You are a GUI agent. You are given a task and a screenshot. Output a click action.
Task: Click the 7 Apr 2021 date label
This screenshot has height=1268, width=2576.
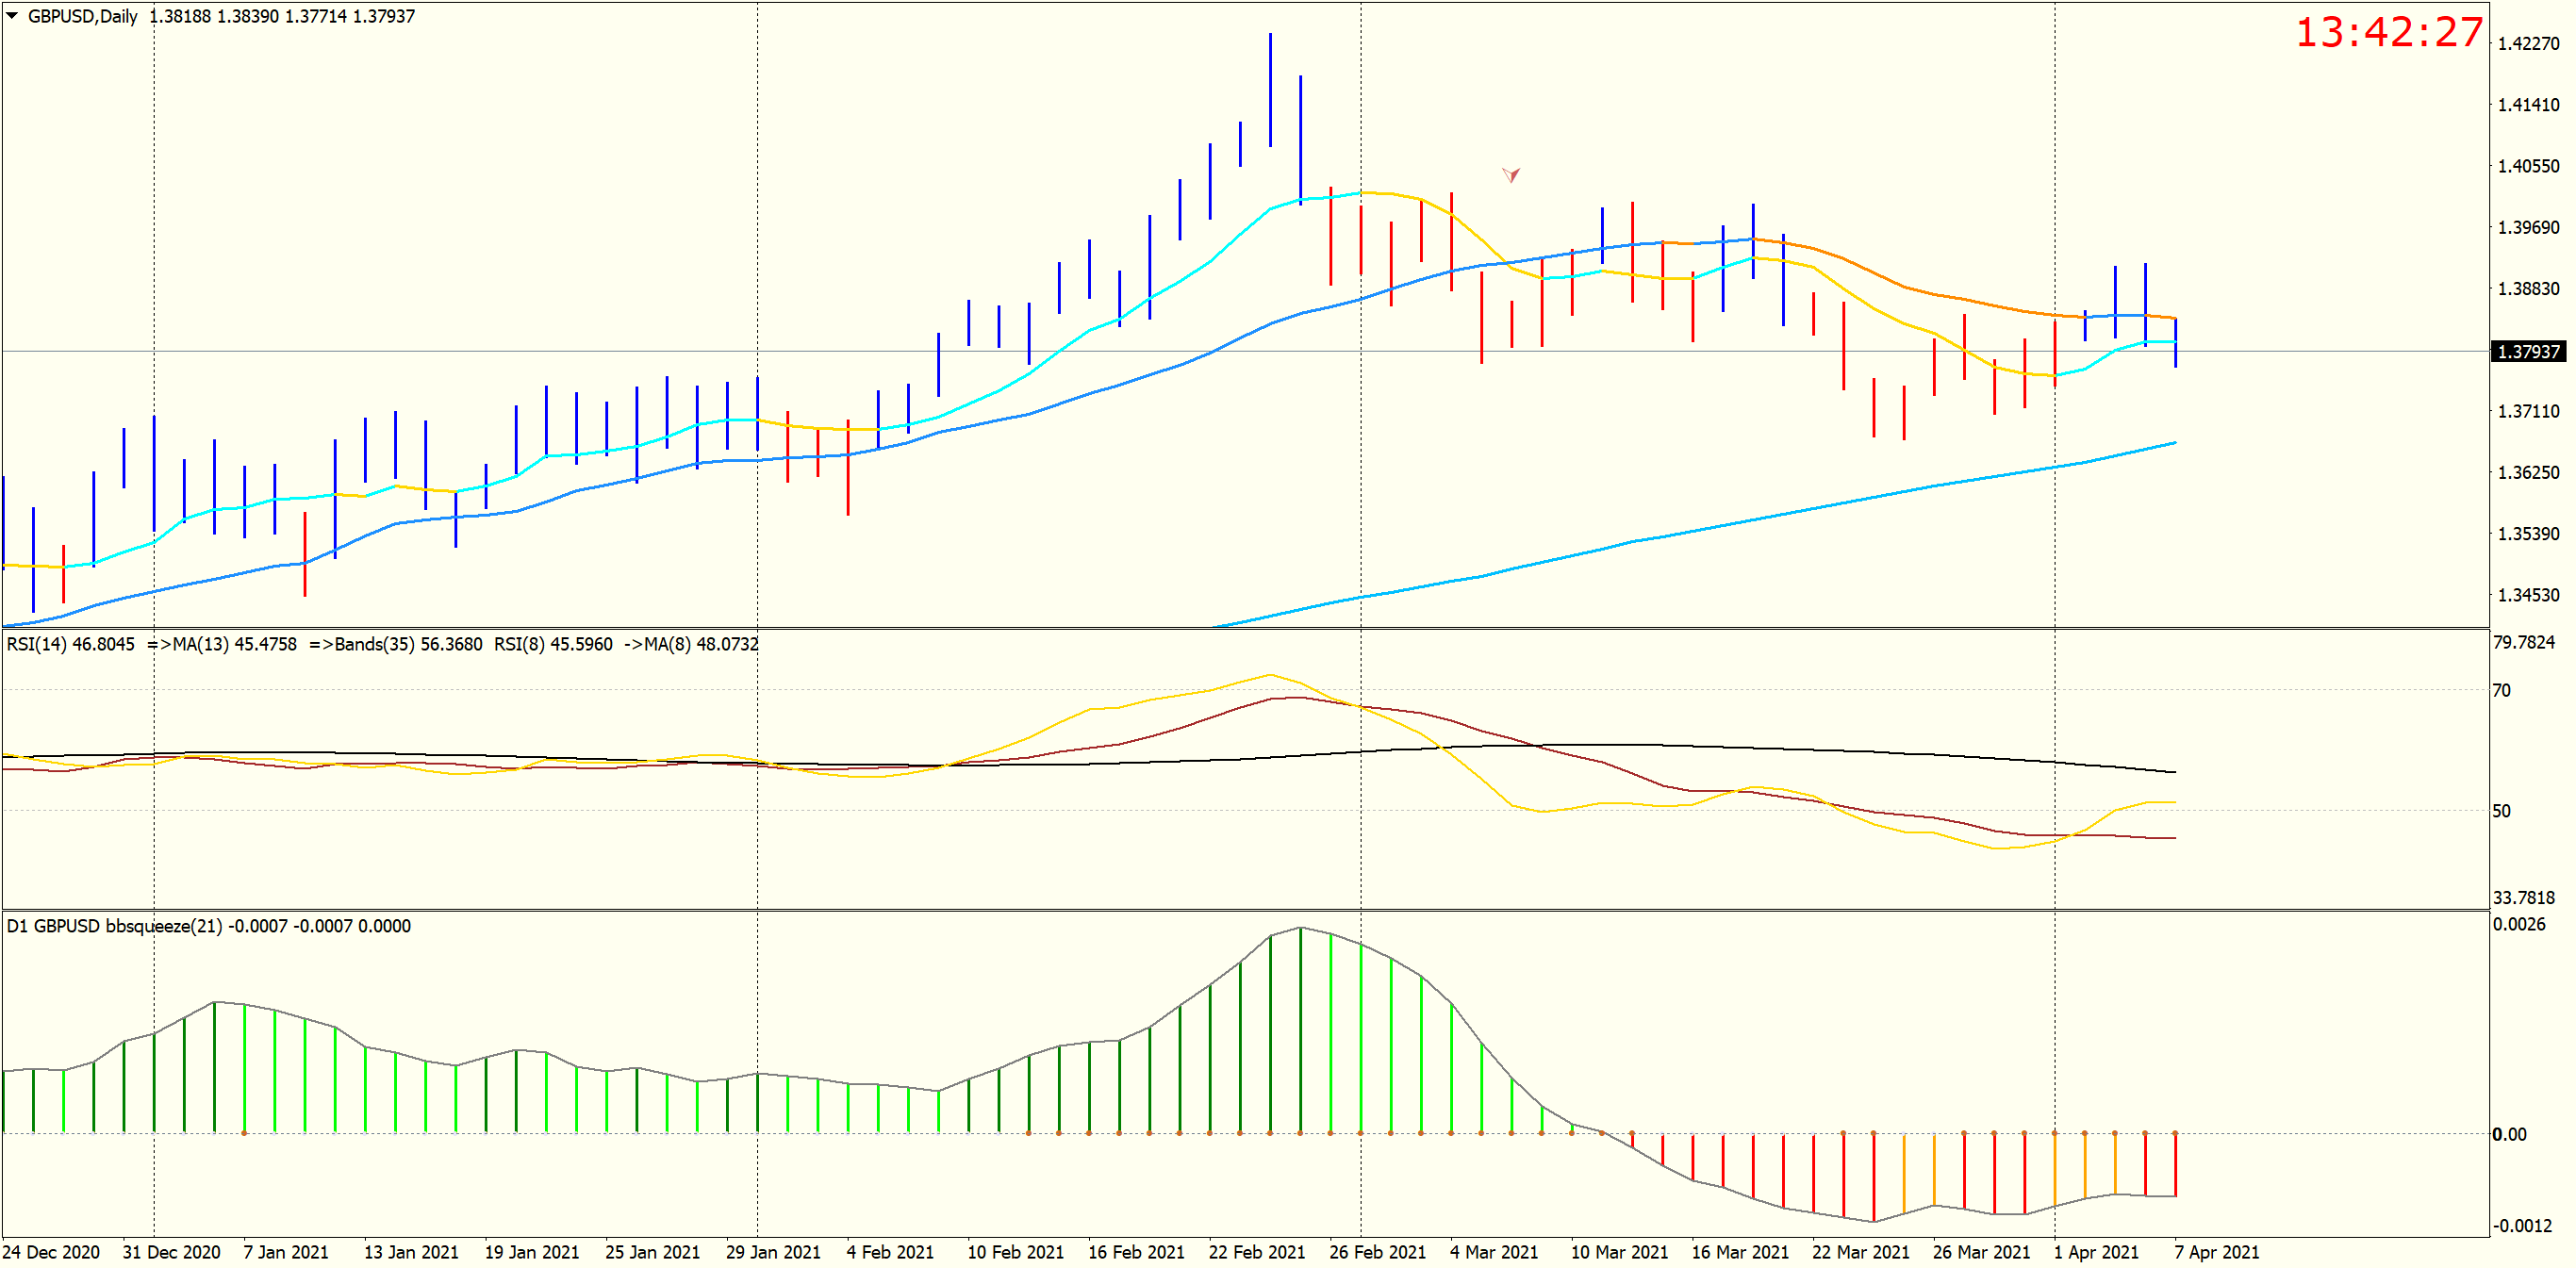(2216, 1252)
